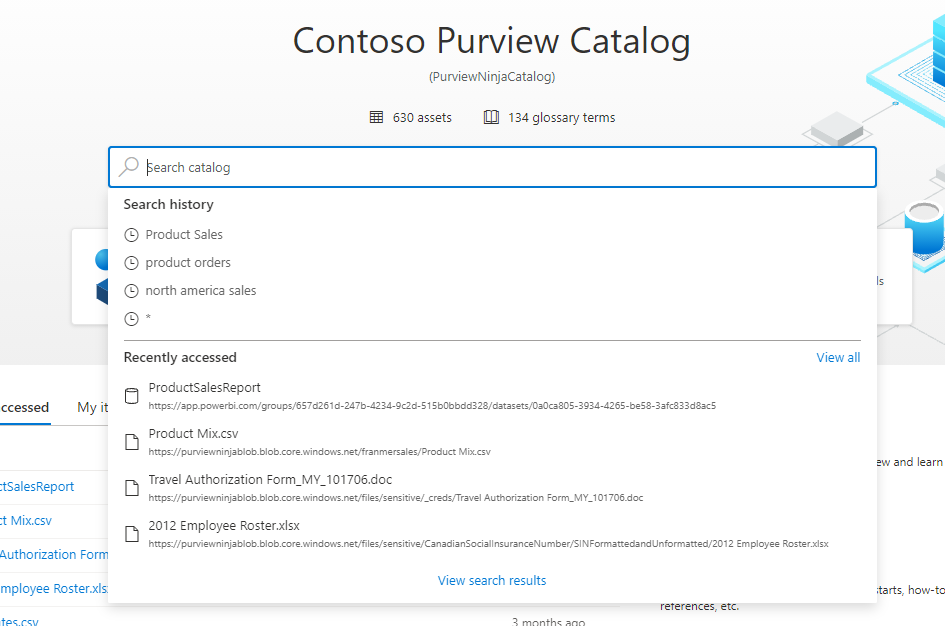Image resolution: width=945 pixels, height=626 pixels.
Task: Open Travel Authorization Form_MY_101706.doc
Action: (270, 480)
